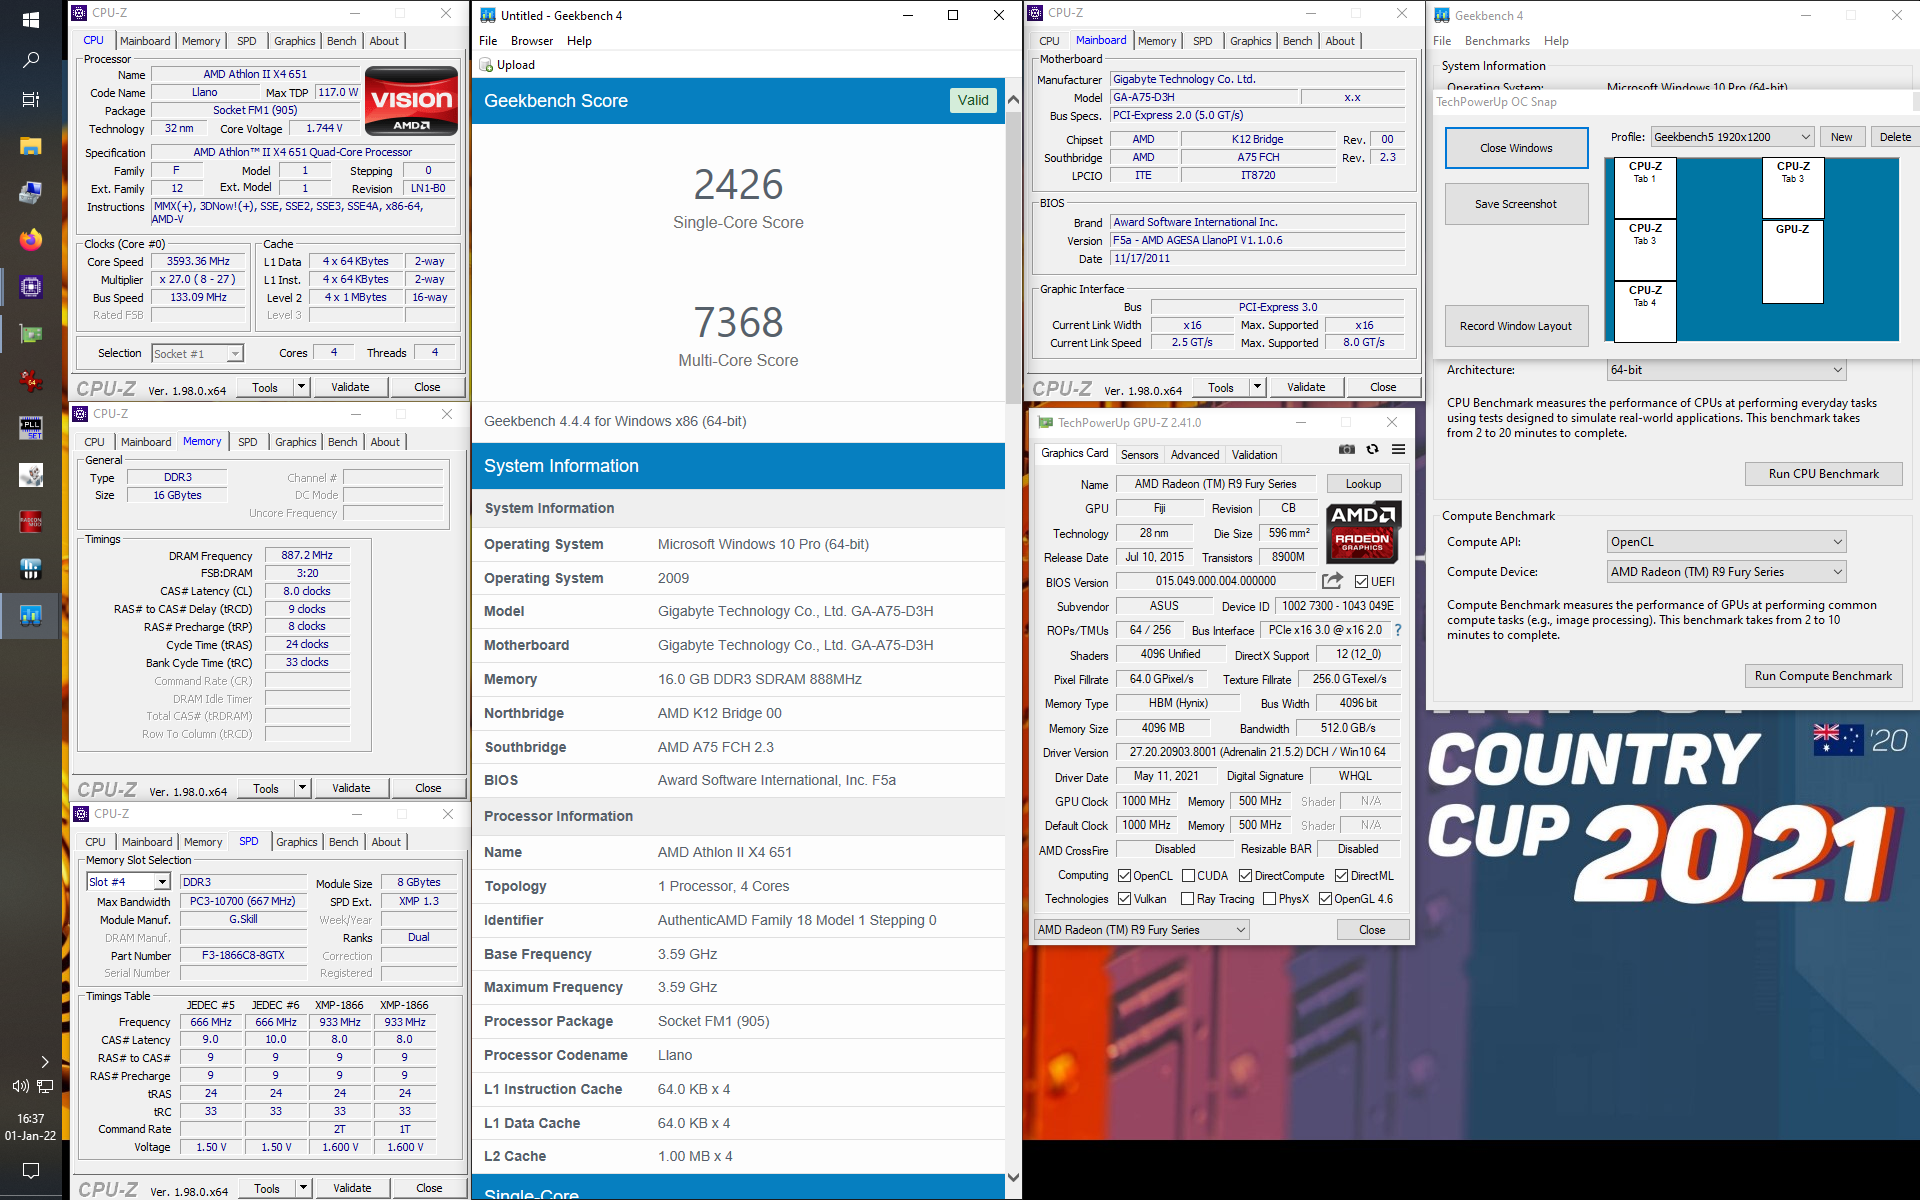Open Geekbench taskbar icon at bottom

click(30, 616)
